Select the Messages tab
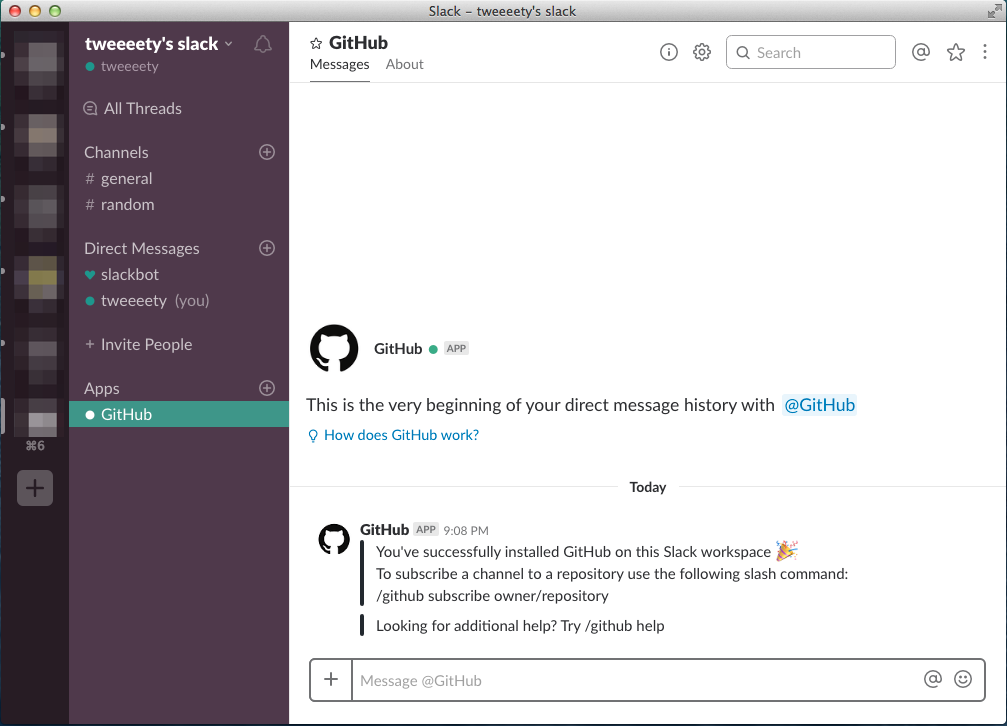Image resolution: width=1007 pixels, height=726 pixels. pyautogui.click(x=340, y=64)
